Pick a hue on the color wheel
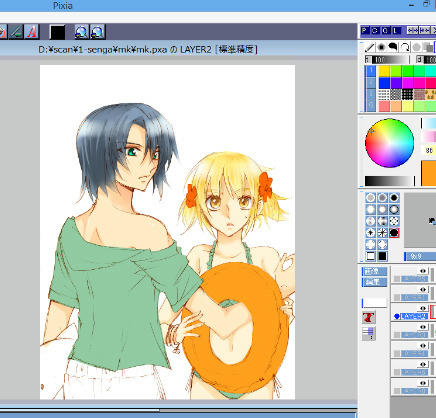This screenshot has height=418, width=436. coord(389,143)
